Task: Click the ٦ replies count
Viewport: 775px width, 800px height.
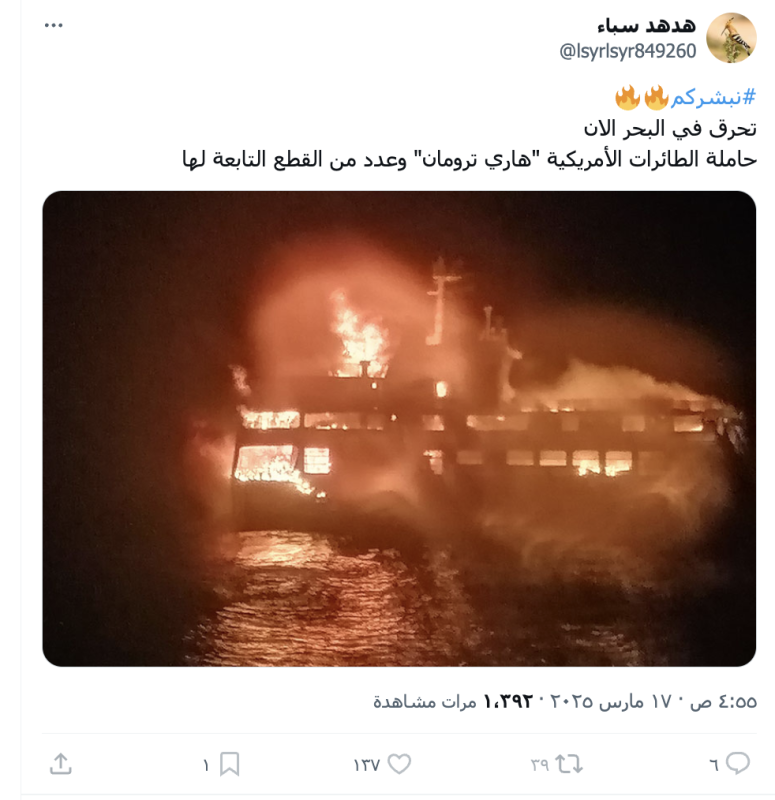Action: click(714, 765)
